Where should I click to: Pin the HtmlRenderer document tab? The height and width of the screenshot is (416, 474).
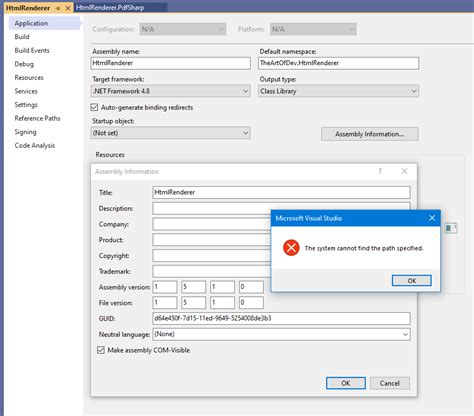pyautogui.click(x=58, y=8)
